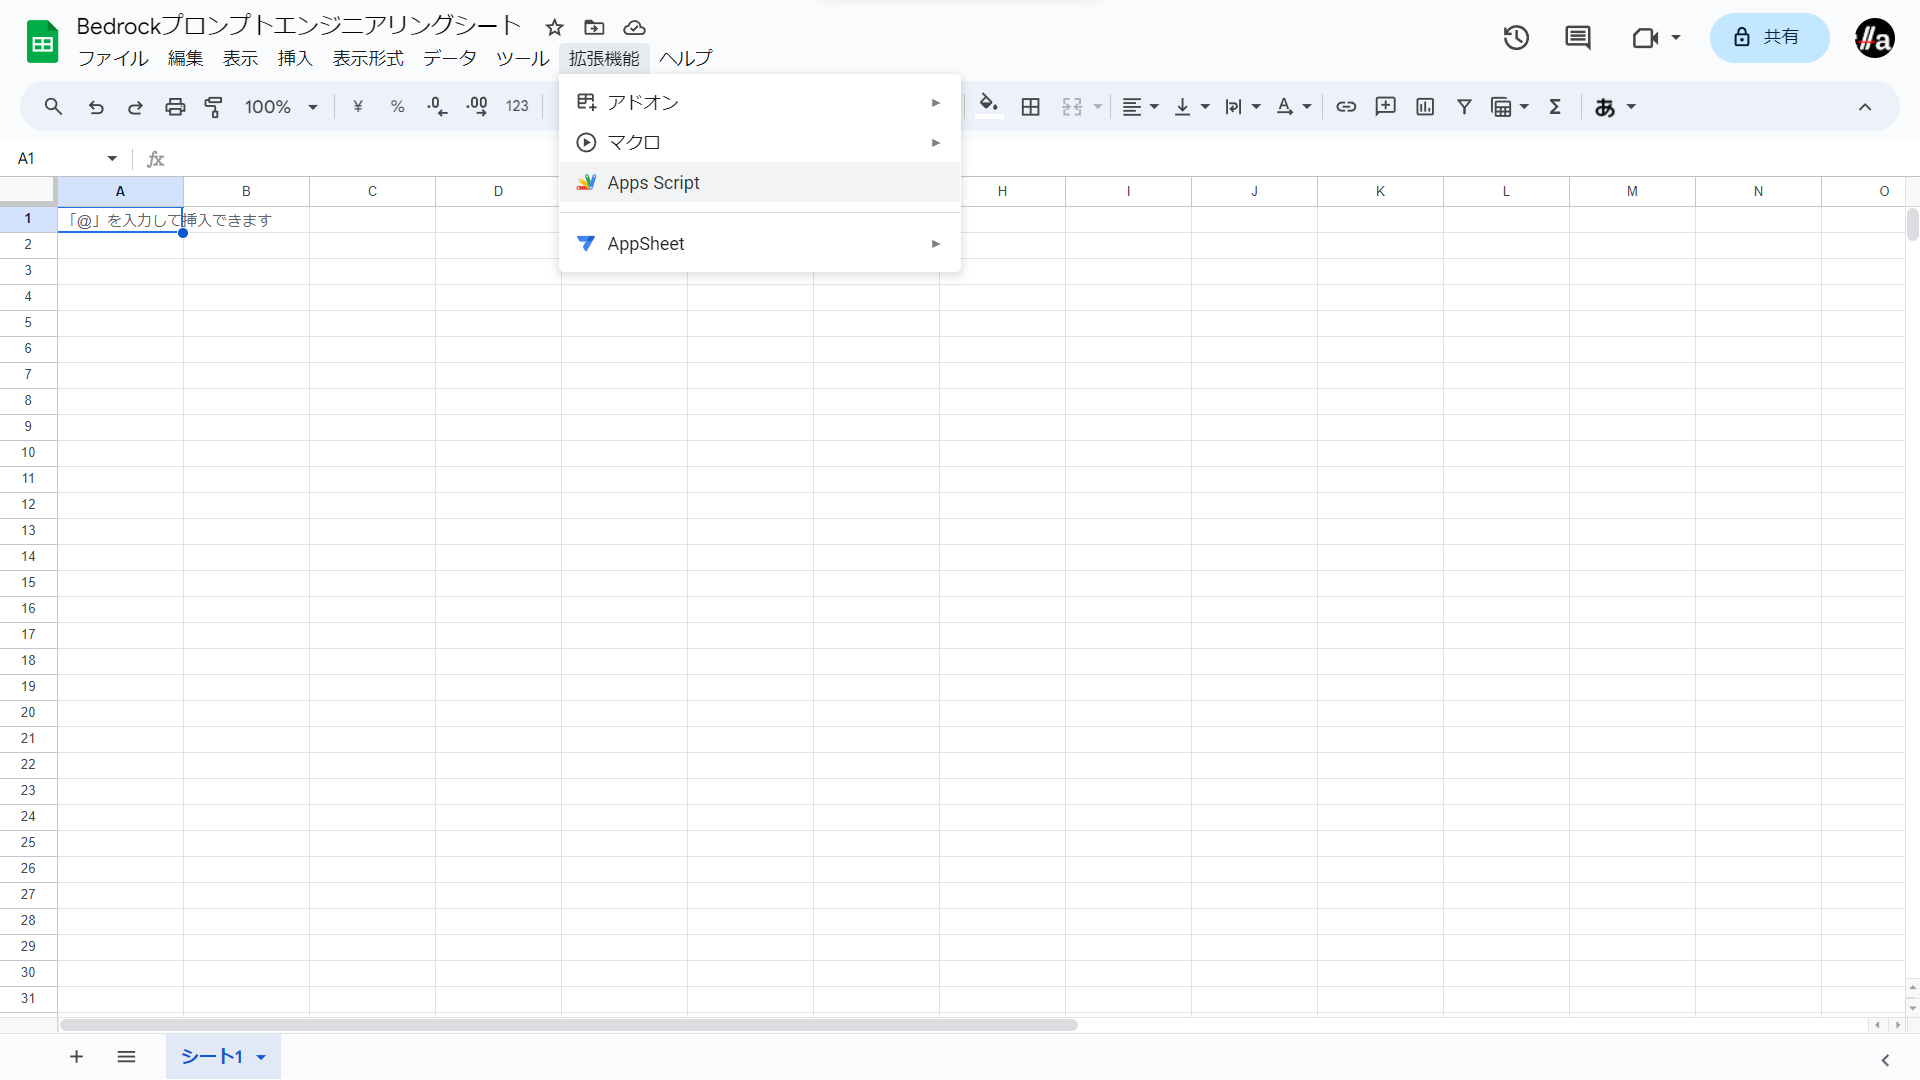Screen dimensions: 1920x1080
Task: Star this spreadsheet
Action: (555, 28)
